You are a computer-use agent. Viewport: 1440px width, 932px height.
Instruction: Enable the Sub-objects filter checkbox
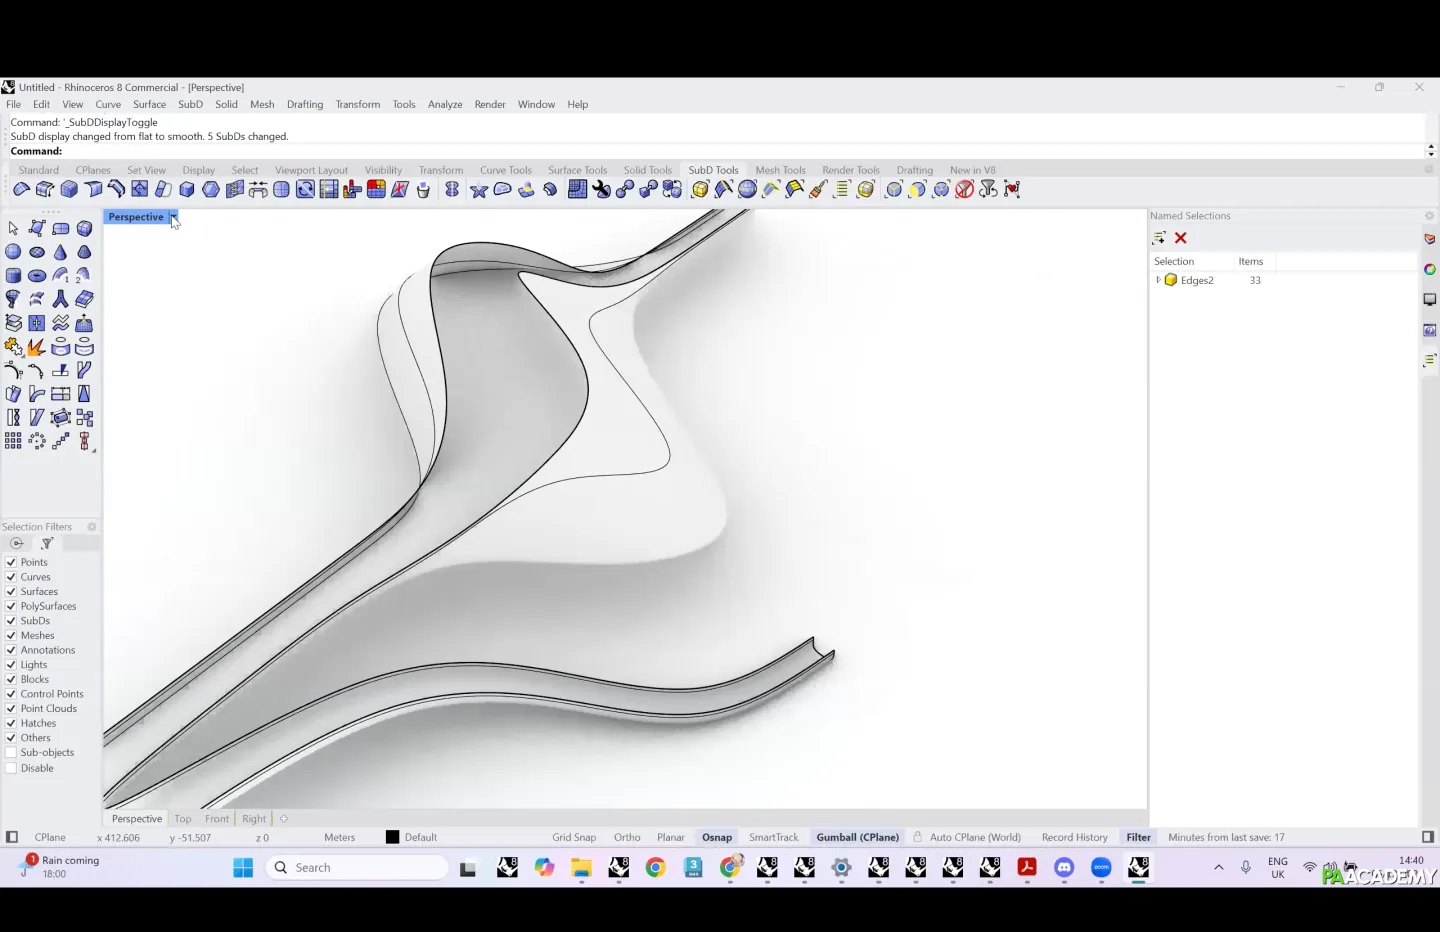[x=11, y=753]
